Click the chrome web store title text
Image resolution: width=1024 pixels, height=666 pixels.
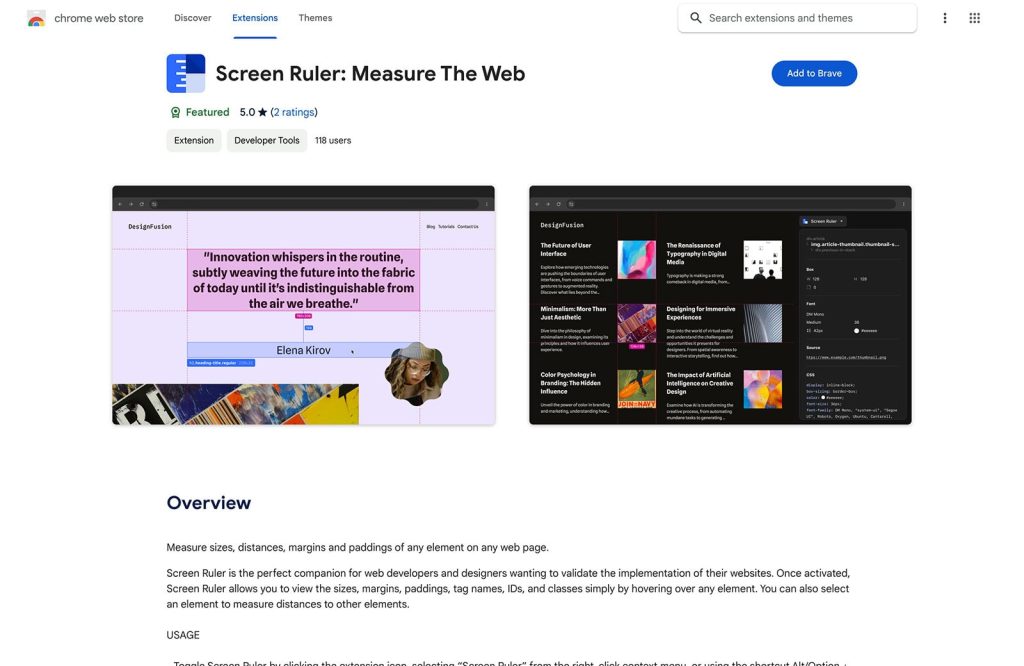tap(99, 18)
